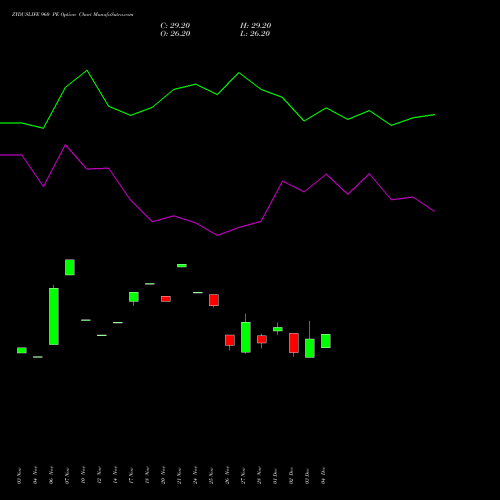Select the green candlestick above 07 Nov
Screen dimensions: 500x500
pos(70,267)
